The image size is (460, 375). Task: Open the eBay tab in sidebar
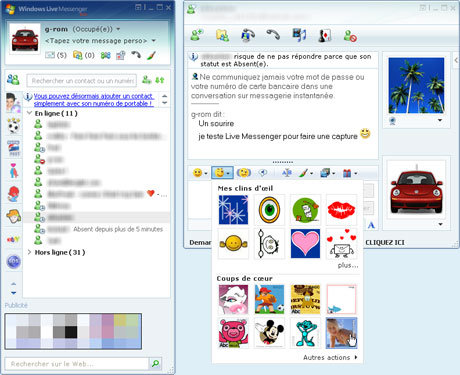point(14,239)
